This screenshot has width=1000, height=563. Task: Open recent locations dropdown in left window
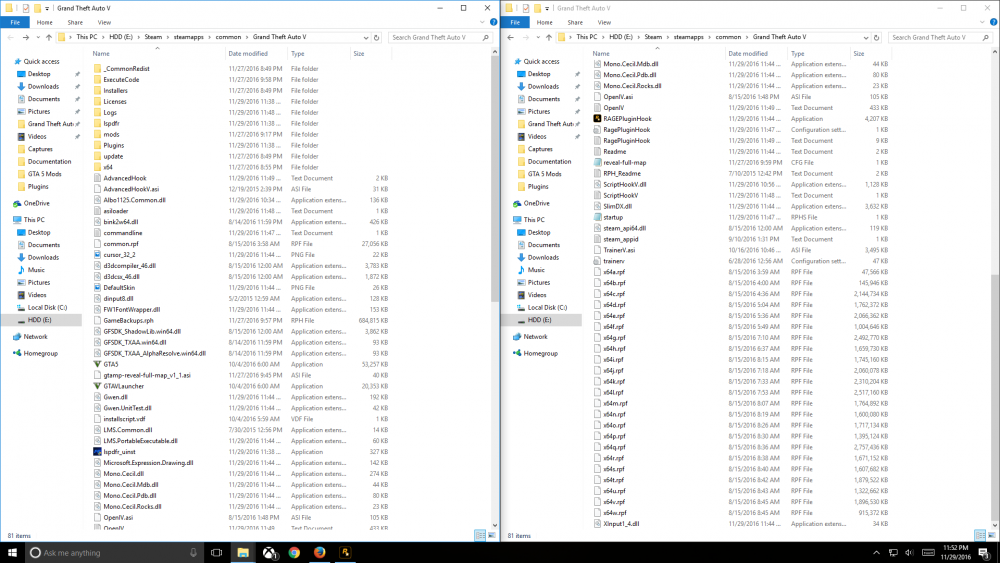[38, 38]
